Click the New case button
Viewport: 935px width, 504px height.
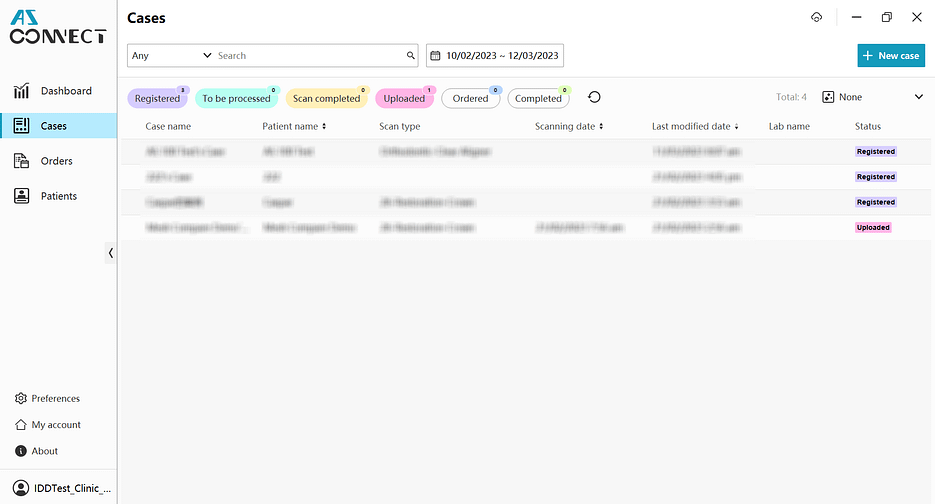coord(890,56)
